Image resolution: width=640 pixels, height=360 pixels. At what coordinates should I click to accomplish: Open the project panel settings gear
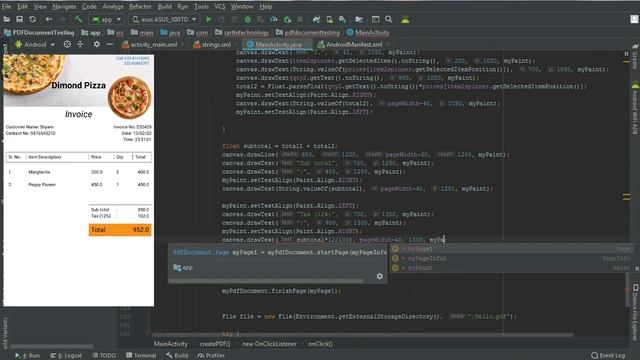(96, 44)
